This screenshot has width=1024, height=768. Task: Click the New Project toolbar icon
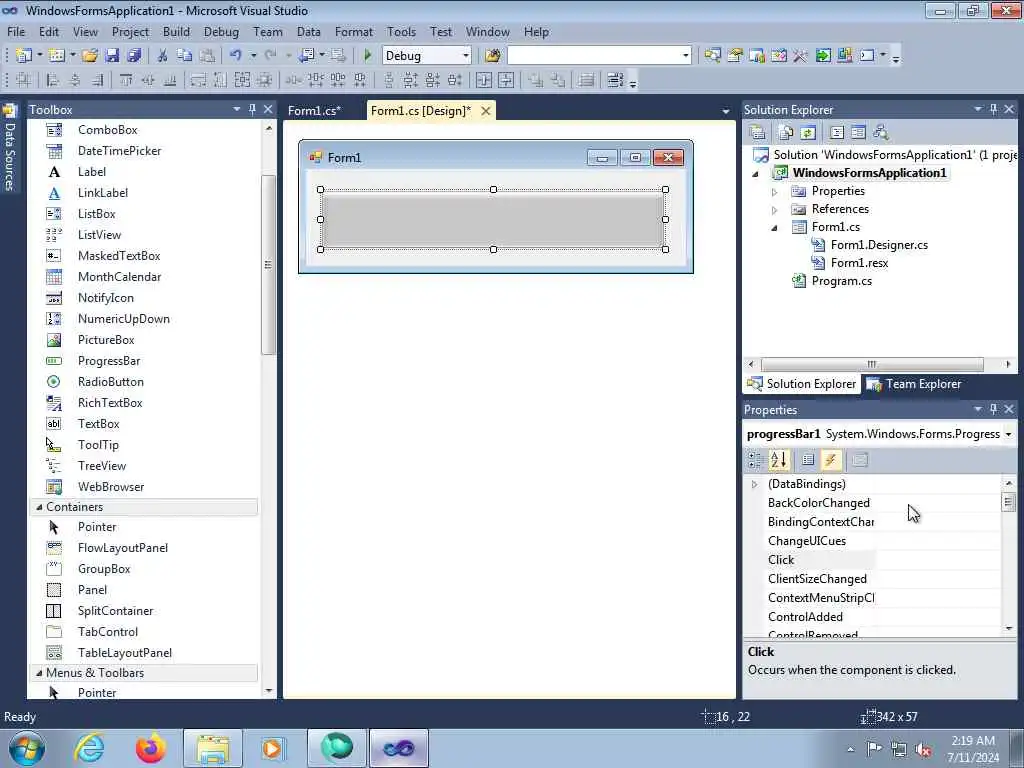24,56
